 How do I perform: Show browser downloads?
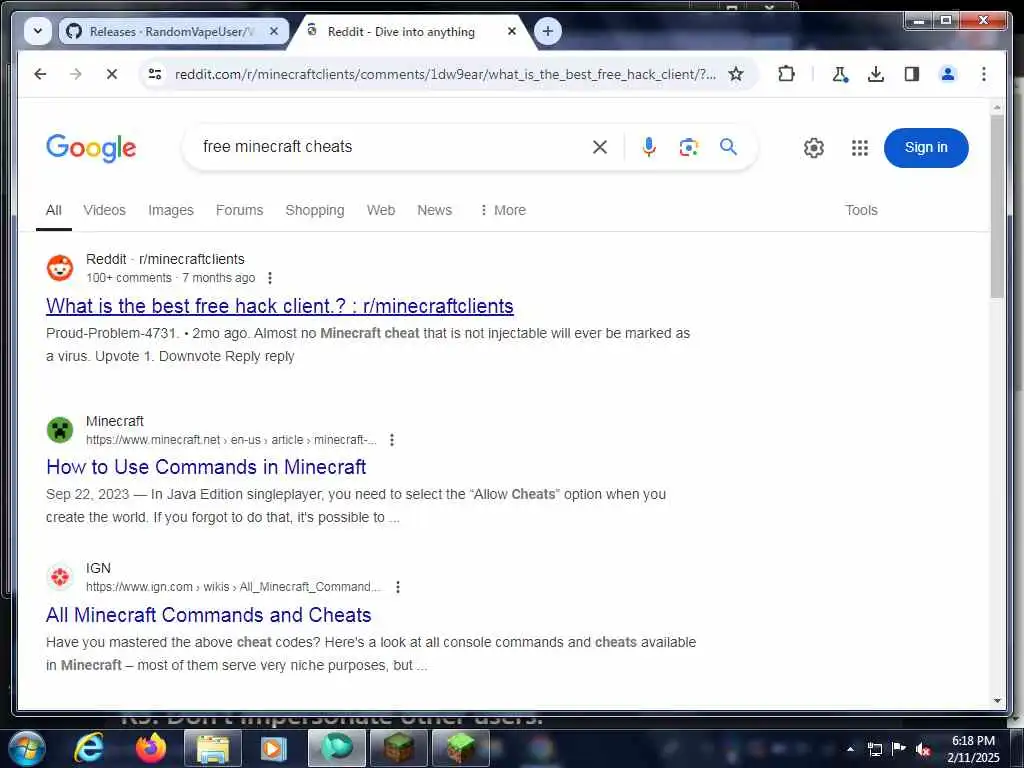[876, 74]
